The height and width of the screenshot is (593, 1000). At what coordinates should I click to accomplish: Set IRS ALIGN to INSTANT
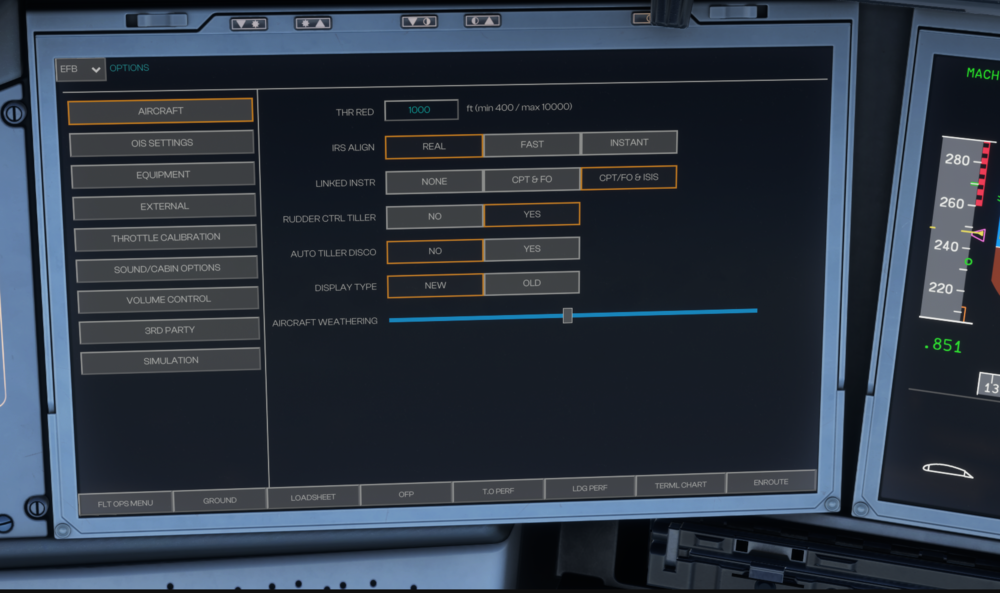point(629,143)
